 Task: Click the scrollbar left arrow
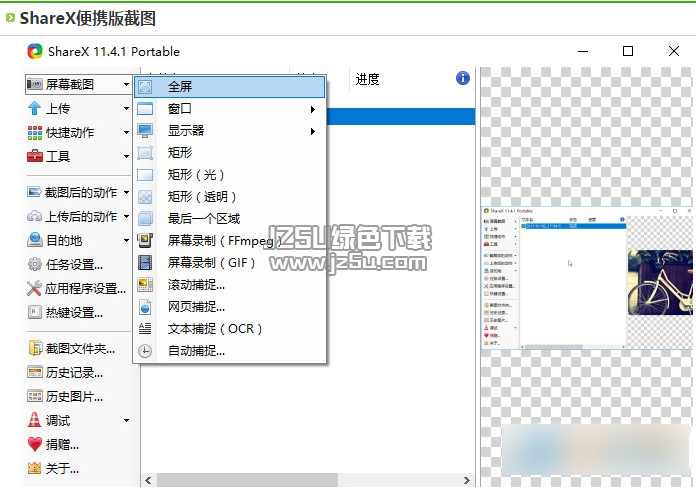click(149, 480)
